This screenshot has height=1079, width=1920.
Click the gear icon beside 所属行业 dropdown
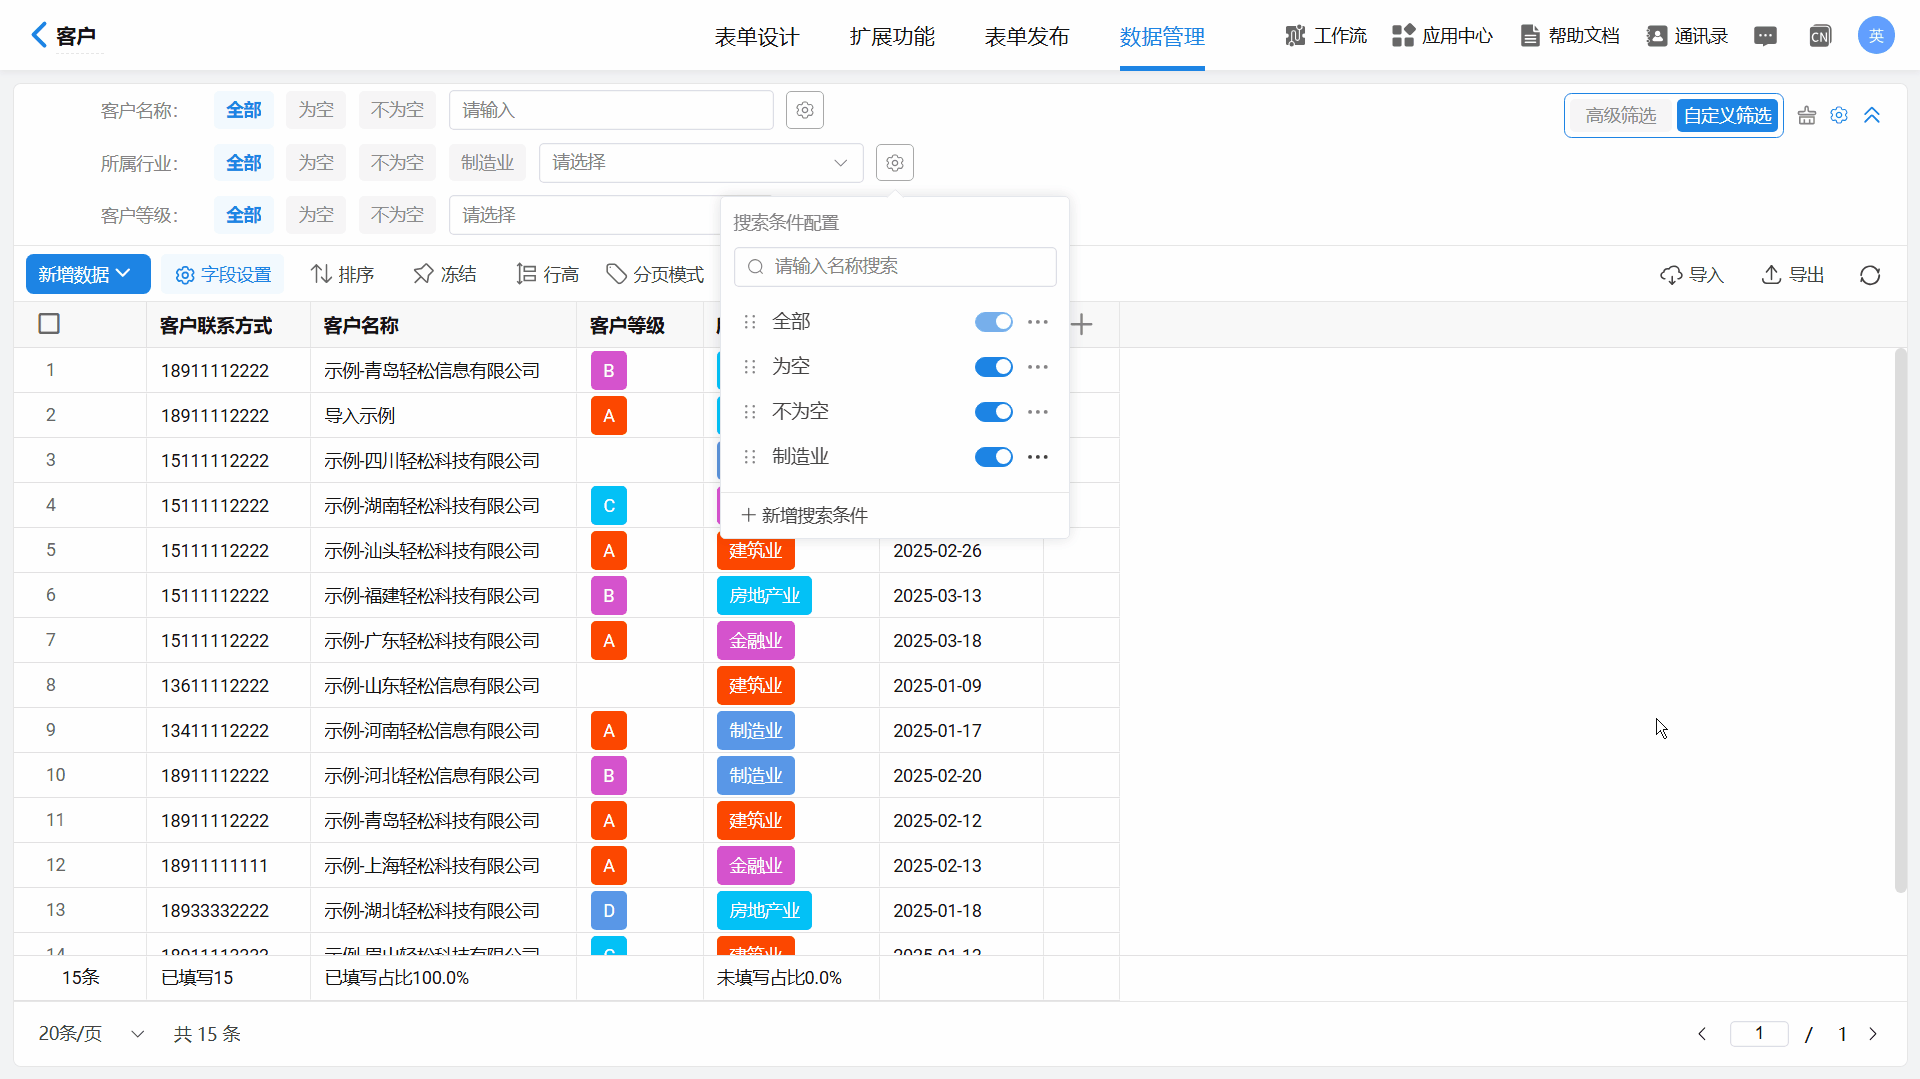click(895, 163)
